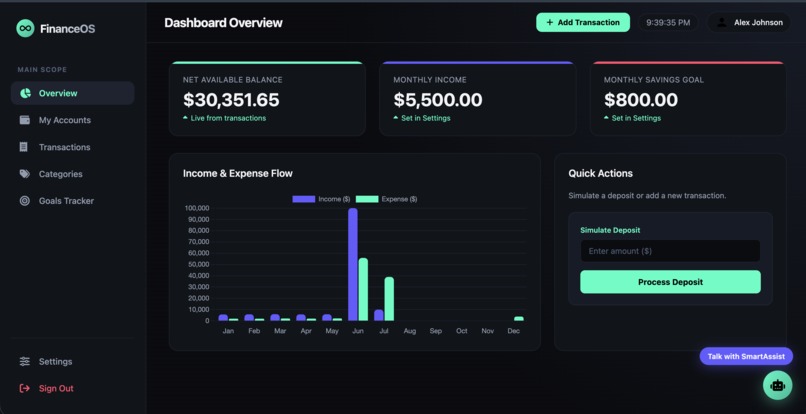
Task: Click the Goals Tracker target icon
Action: click(25, 201)
